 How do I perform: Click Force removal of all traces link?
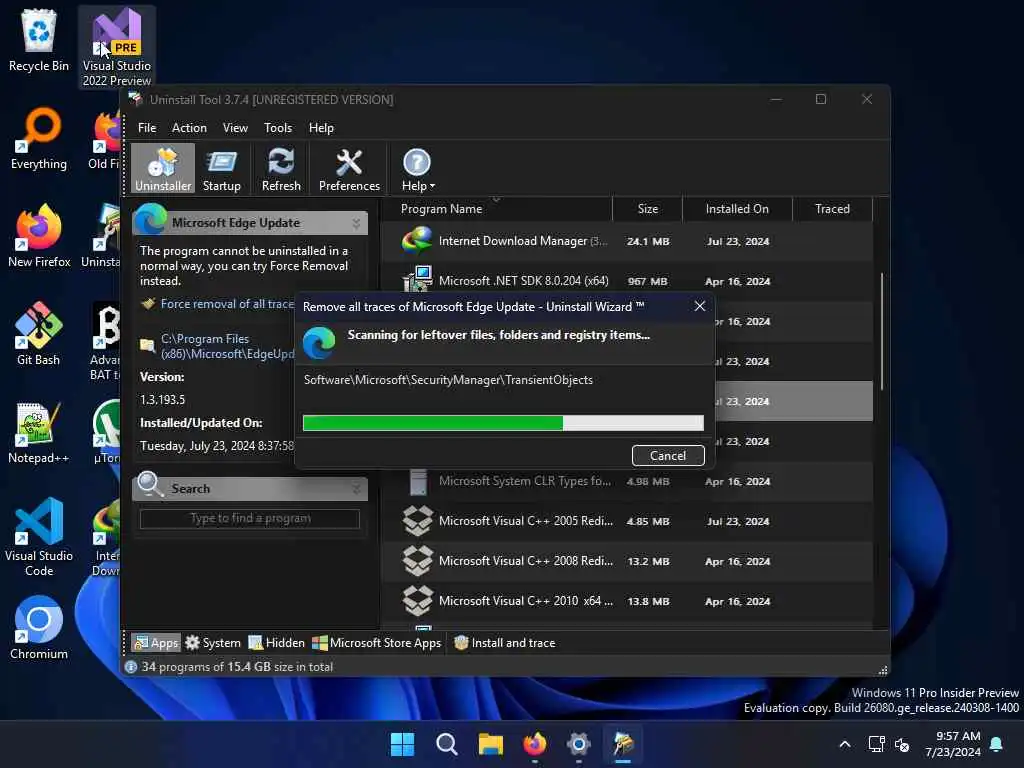pyautogui.click(x=227, y=304)
